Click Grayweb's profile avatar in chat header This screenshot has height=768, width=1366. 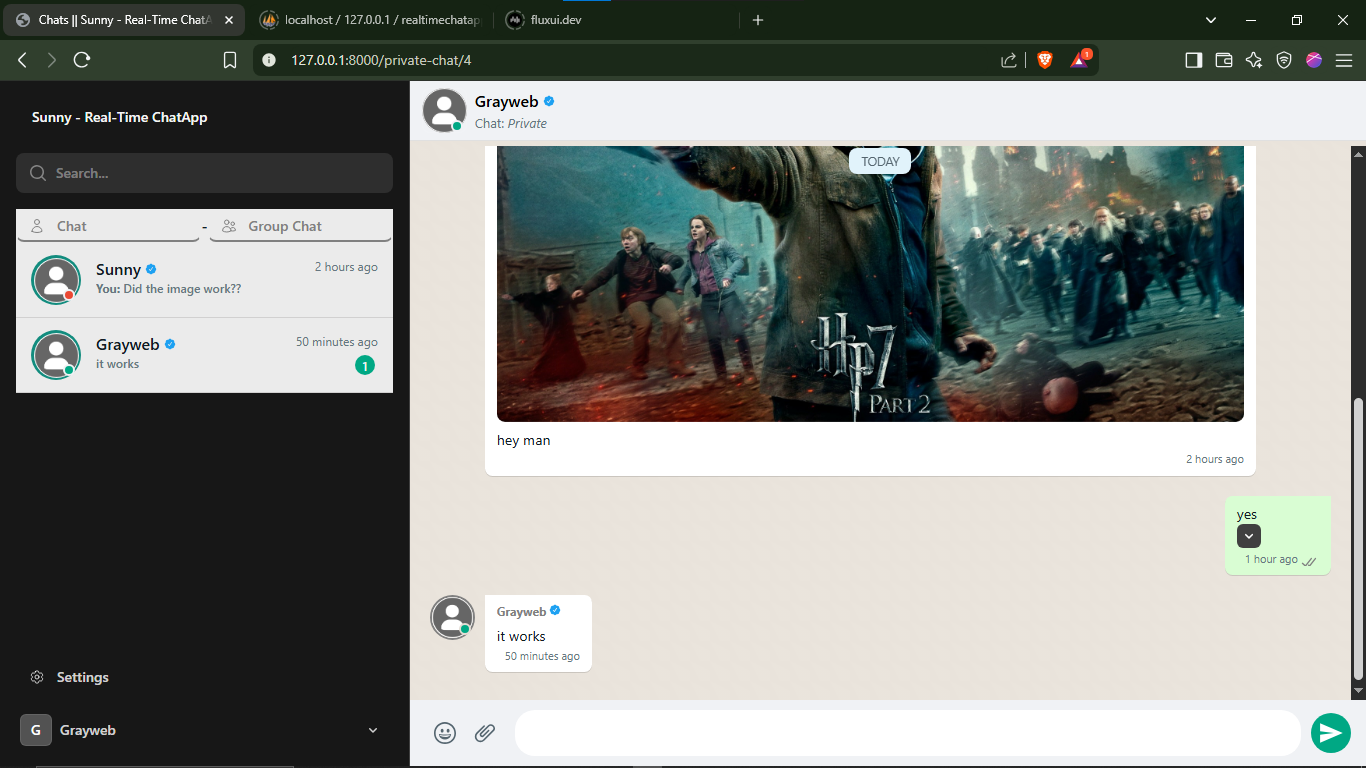(x=444, y=110)
